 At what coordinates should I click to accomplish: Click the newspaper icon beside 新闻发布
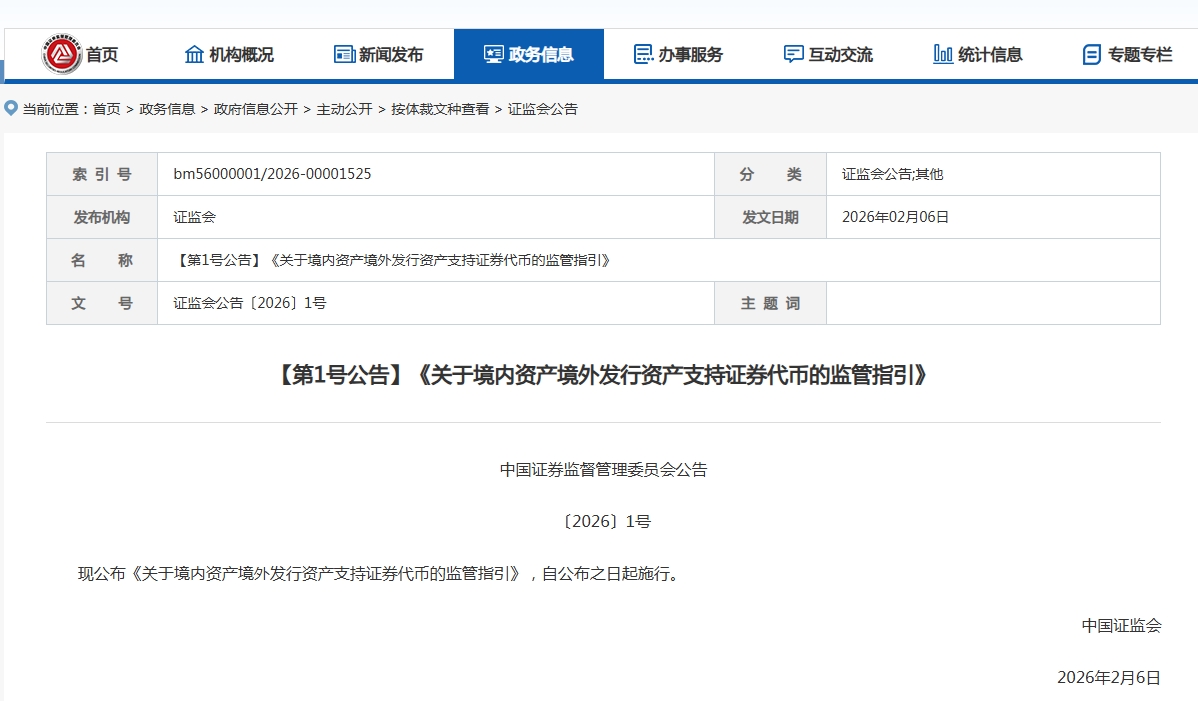[x=343, y=53]
